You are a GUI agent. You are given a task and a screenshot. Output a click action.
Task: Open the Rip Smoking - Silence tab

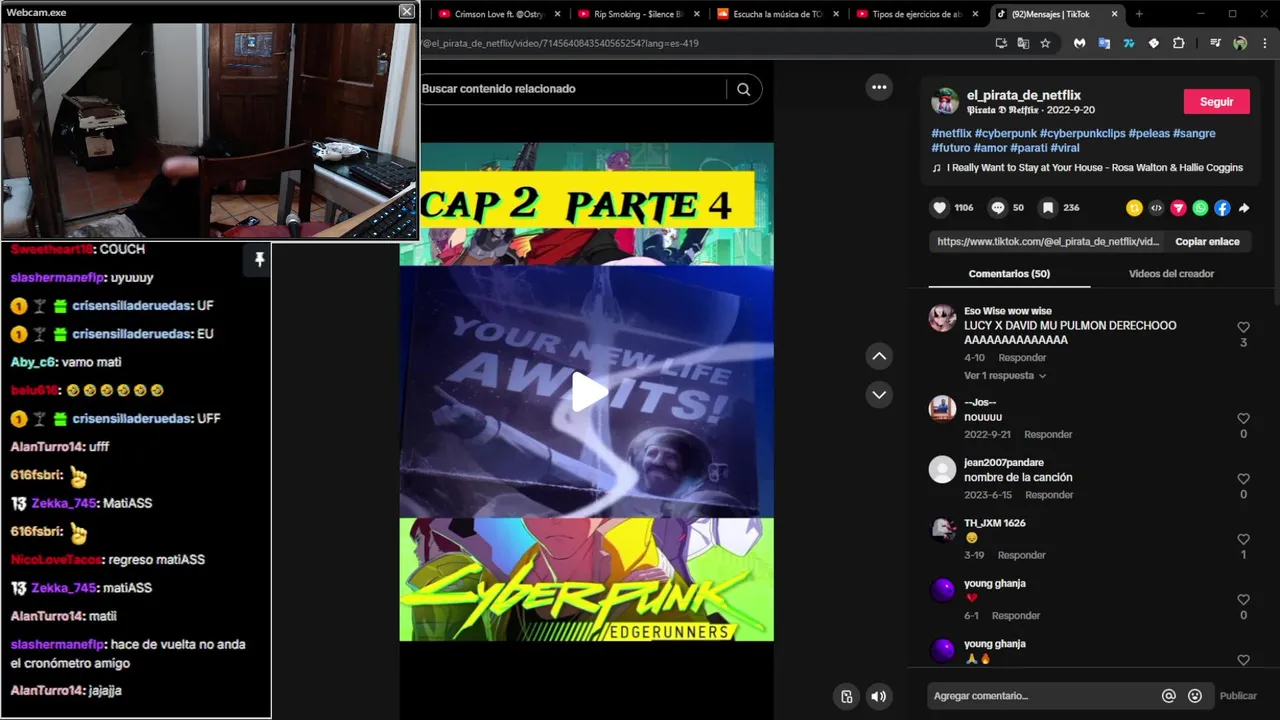636,14
